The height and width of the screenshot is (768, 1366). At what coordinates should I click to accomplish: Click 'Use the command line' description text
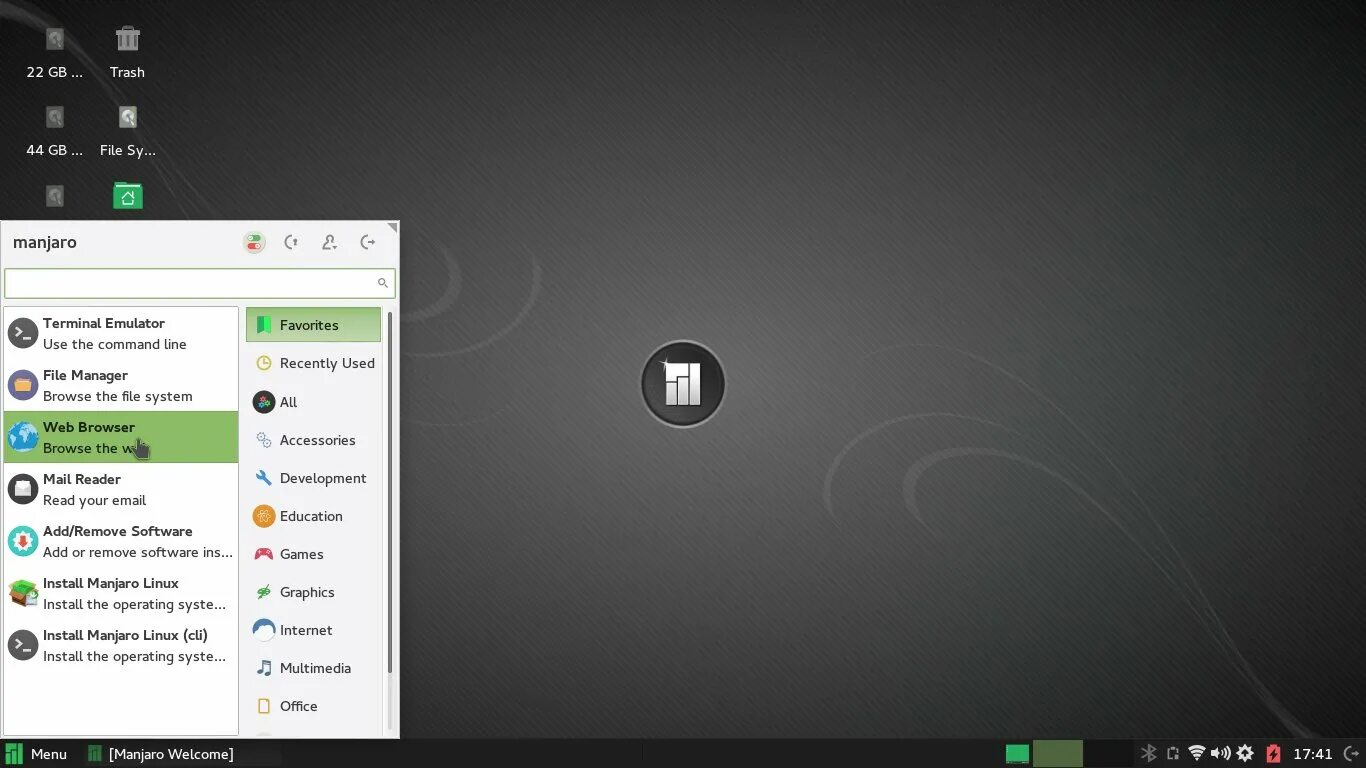pos(115,344)
